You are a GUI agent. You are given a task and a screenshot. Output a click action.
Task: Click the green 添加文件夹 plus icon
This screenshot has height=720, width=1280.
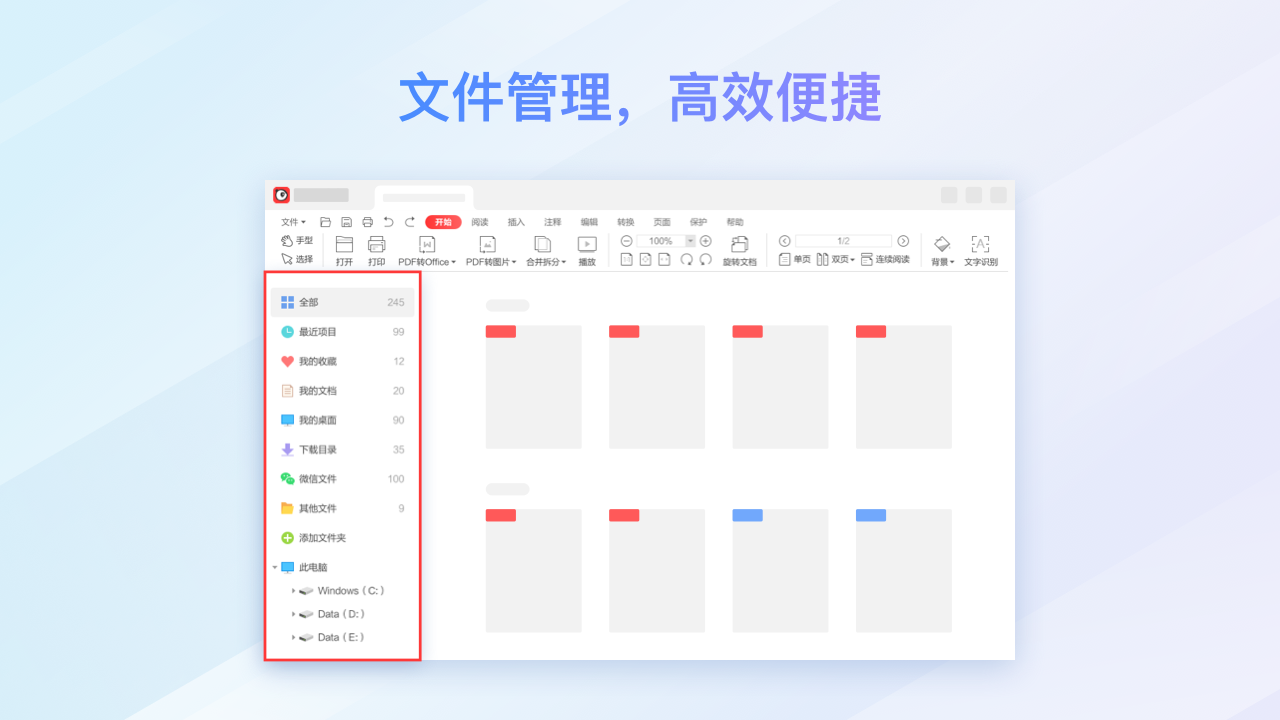tap(287, 538)
